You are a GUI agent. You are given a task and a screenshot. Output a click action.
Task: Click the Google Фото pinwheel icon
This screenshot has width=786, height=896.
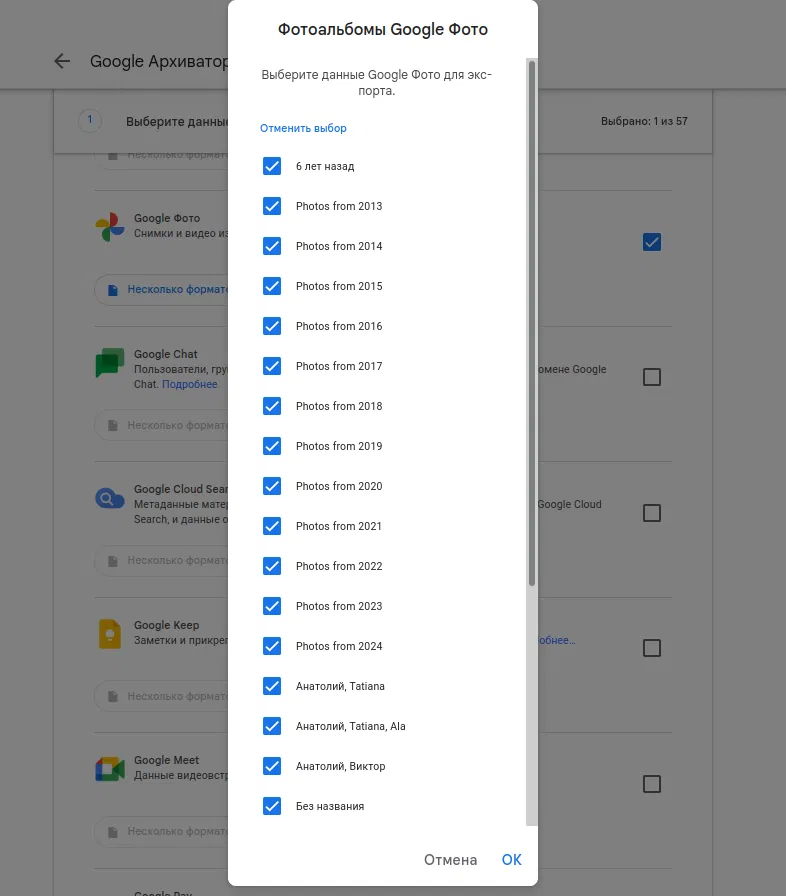[x=110, y=227]
